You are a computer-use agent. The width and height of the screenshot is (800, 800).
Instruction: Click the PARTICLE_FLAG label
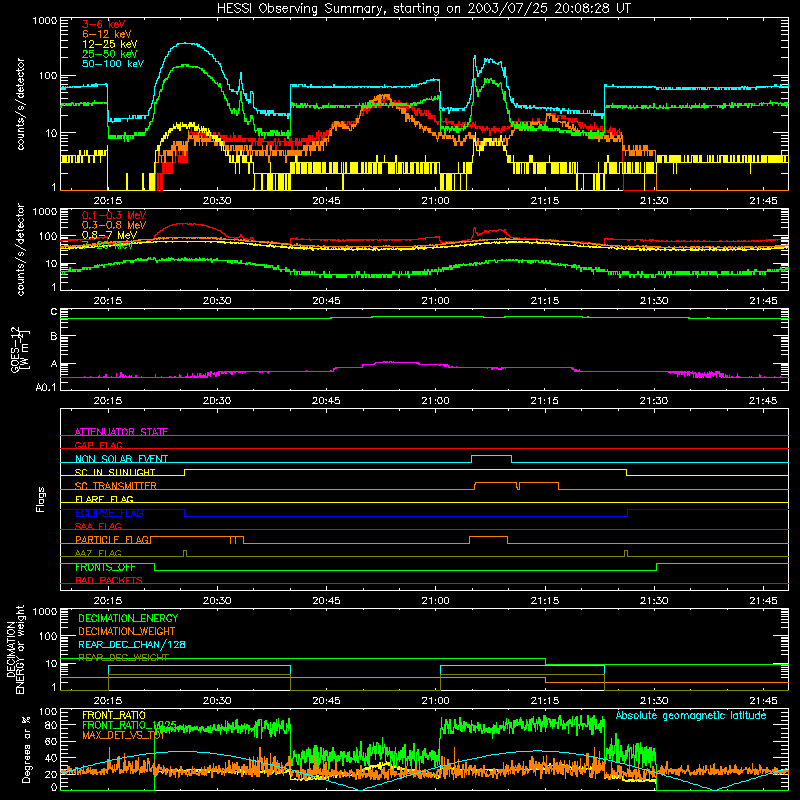[x=112, y=539]
